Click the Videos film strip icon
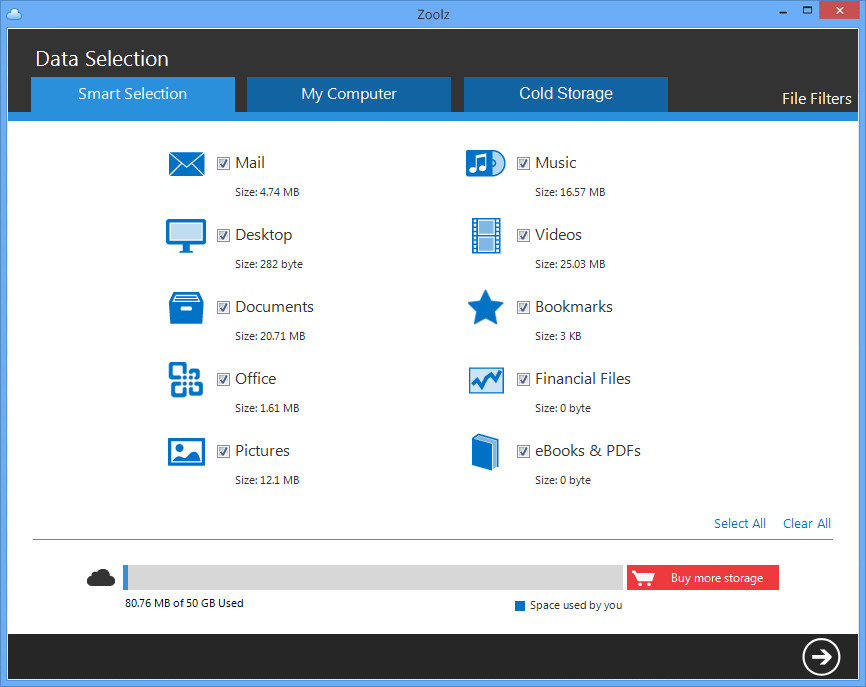The width and height of the screenshot is (866, 687). (x=486, y=236)
